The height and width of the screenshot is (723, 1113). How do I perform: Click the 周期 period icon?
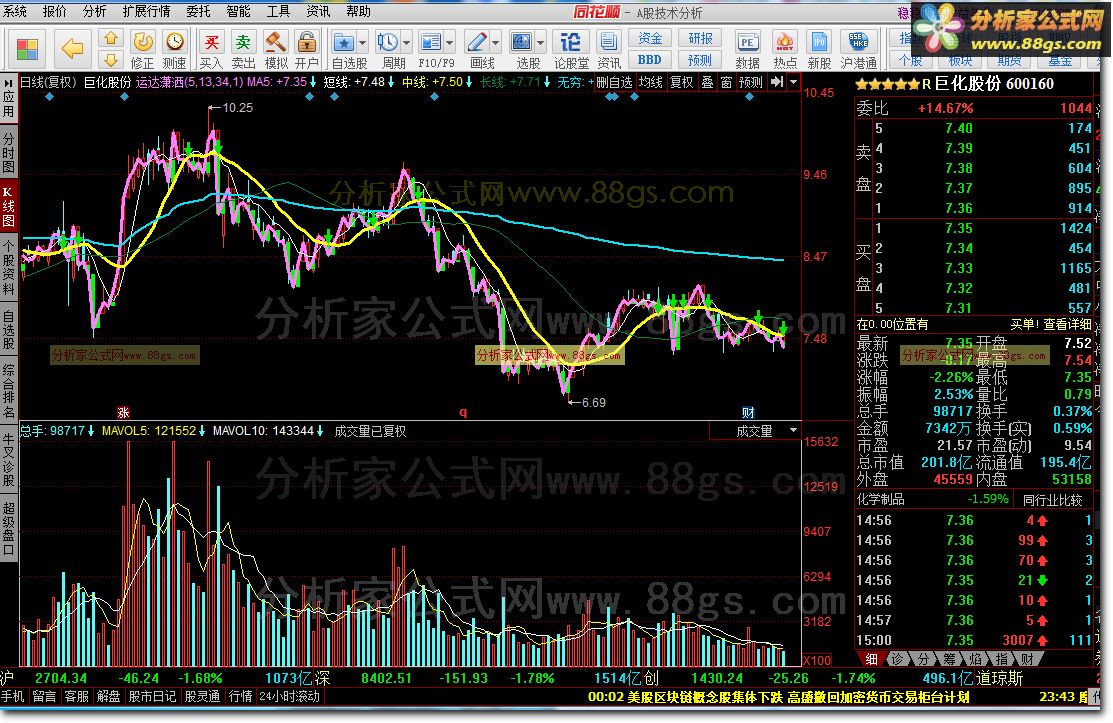[388, 43]
